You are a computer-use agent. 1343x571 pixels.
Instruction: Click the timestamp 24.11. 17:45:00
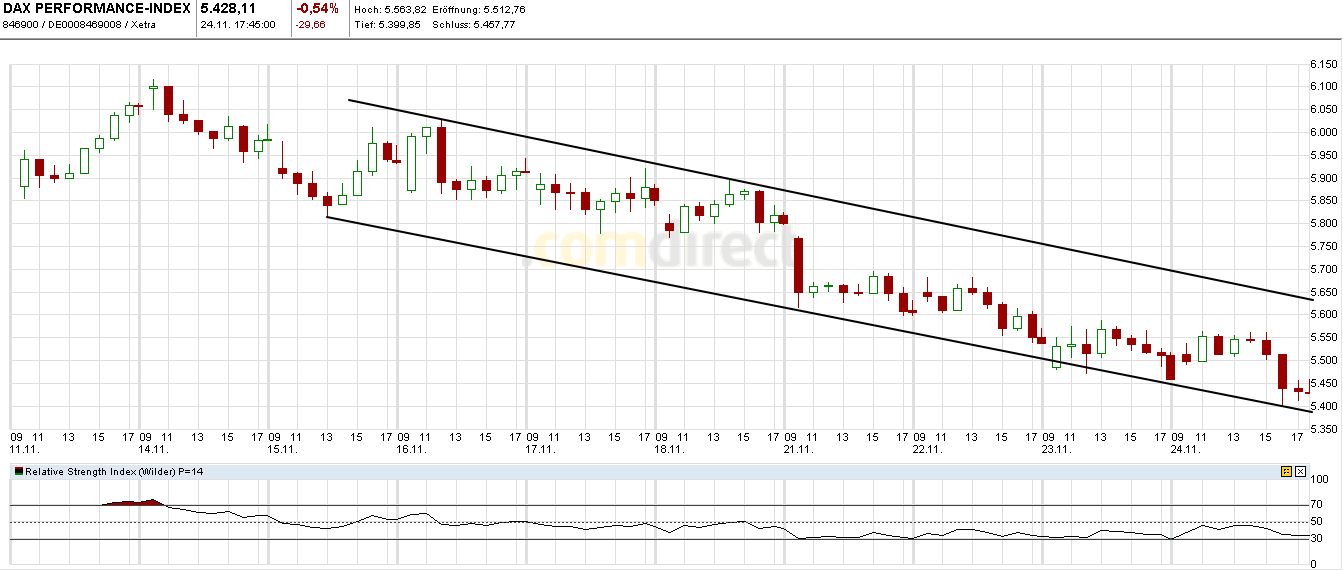(x=238, y=24)
